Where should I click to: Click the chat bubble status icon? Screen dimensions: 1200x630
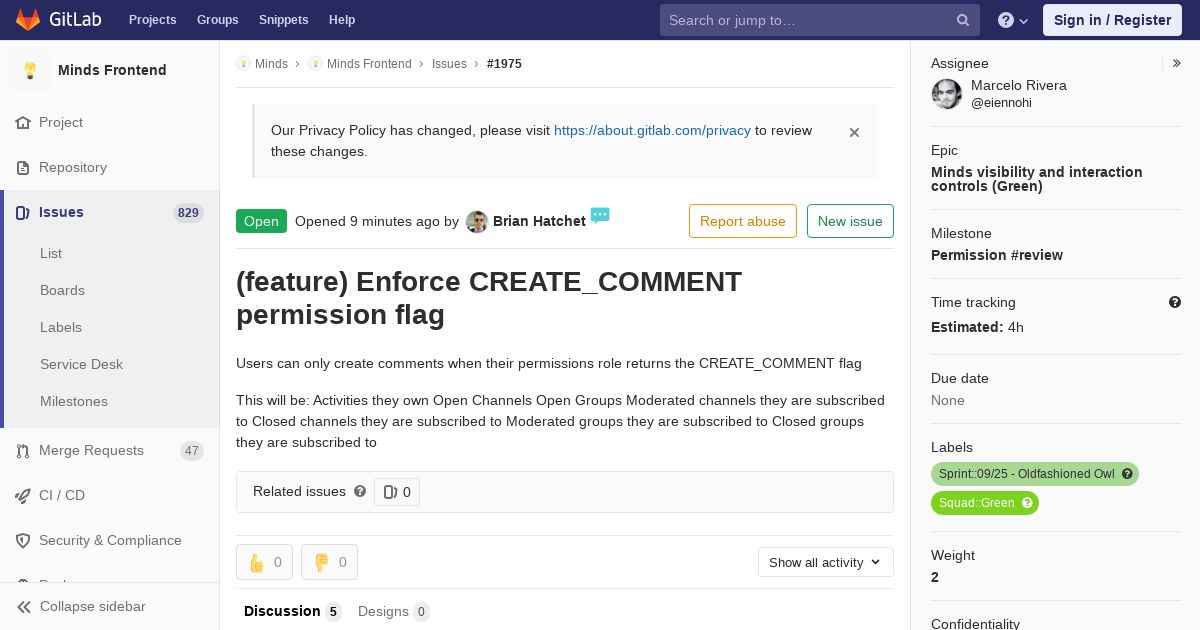[x=600, y=215]
